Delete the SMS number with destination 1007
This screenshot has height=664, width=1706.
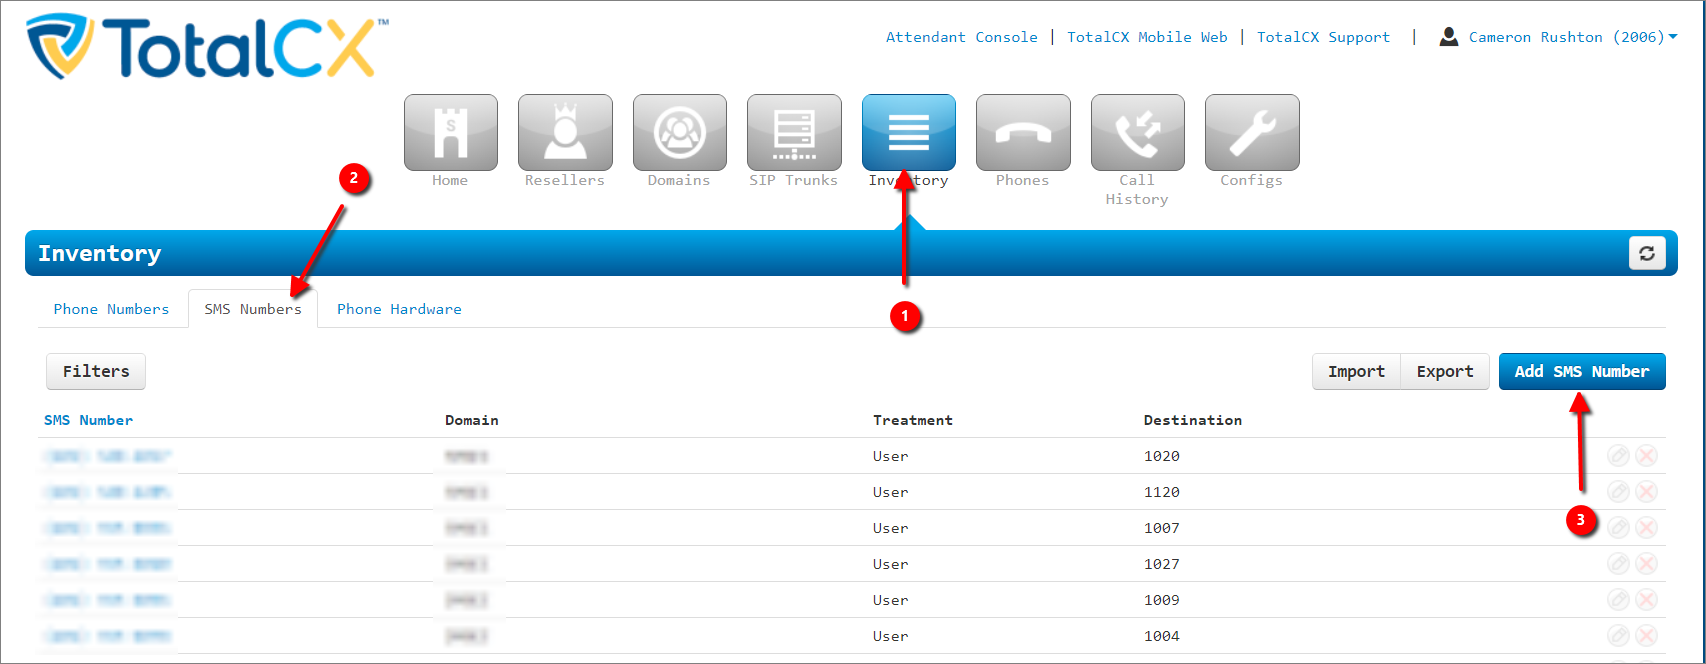1646,528
